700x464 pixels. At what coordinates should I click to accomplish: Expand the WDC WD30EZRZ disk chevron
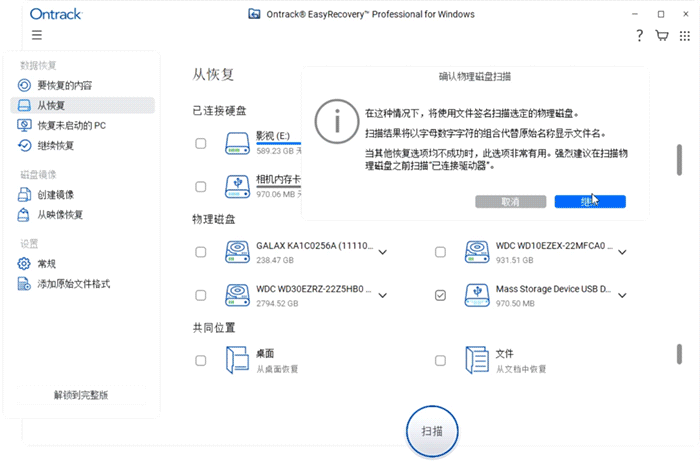click(x=383, y=296)
